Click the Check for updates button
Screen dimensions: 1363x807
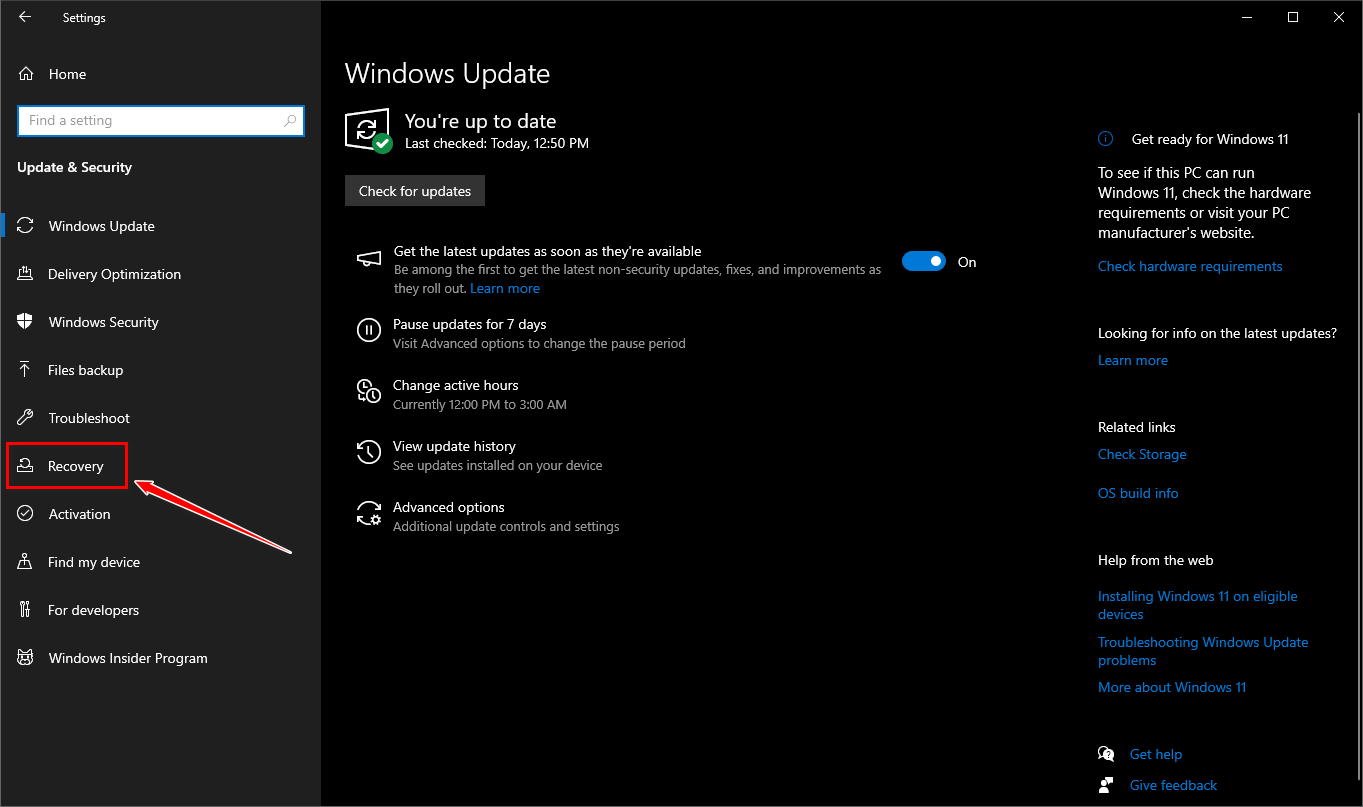tap(415, 191)
